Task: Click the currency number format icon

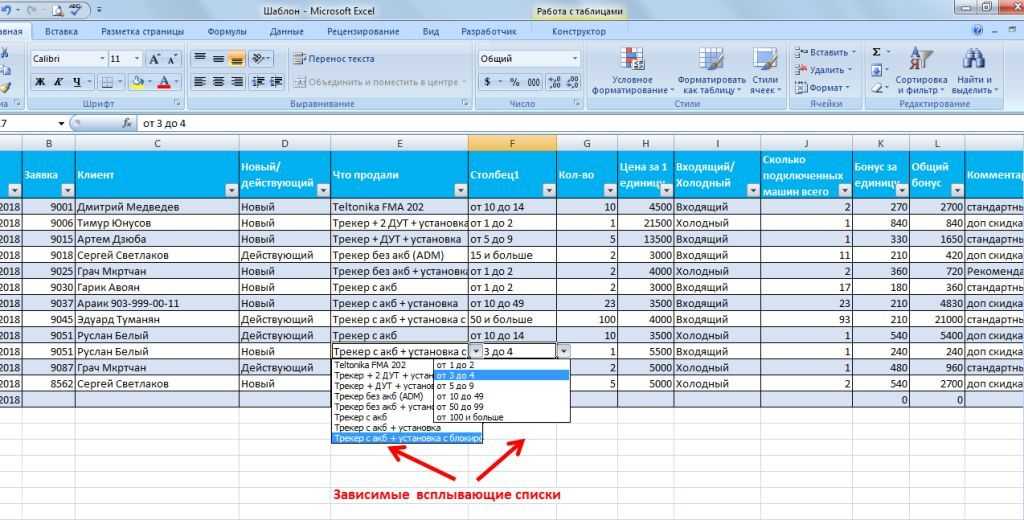Action: 487,82
